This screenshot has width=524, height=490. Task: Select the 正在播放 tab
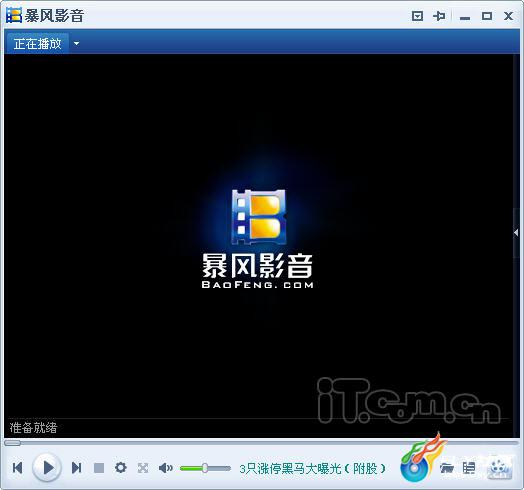37,43
